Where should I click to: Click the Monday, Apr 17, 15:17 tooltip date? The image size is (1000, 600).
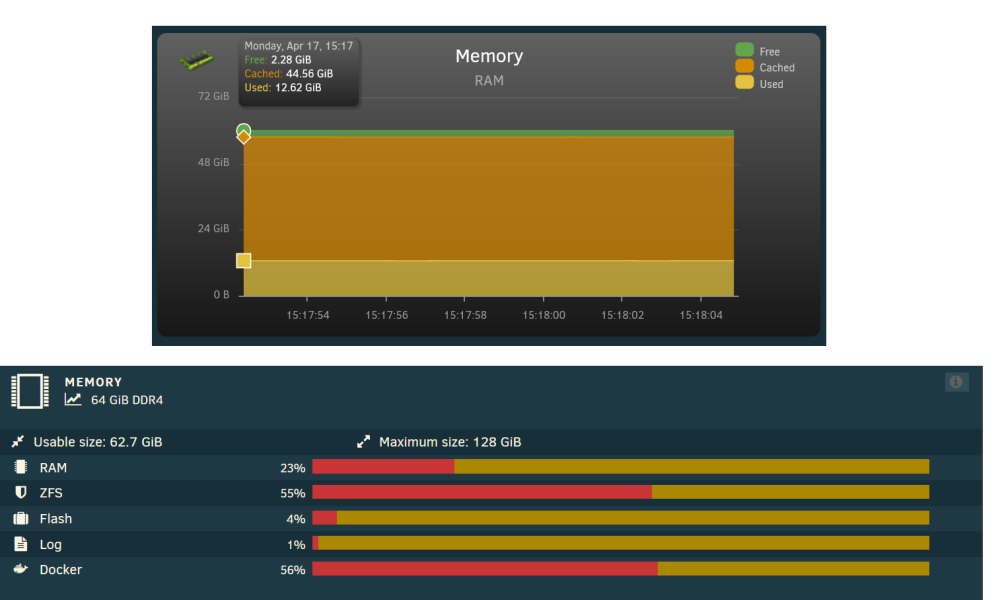[x=298, y=46]
